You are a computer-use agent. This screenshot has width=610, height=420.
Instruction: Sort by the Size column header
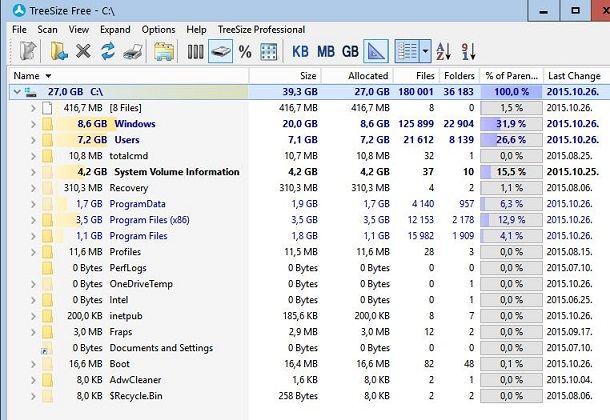(285, 75)
